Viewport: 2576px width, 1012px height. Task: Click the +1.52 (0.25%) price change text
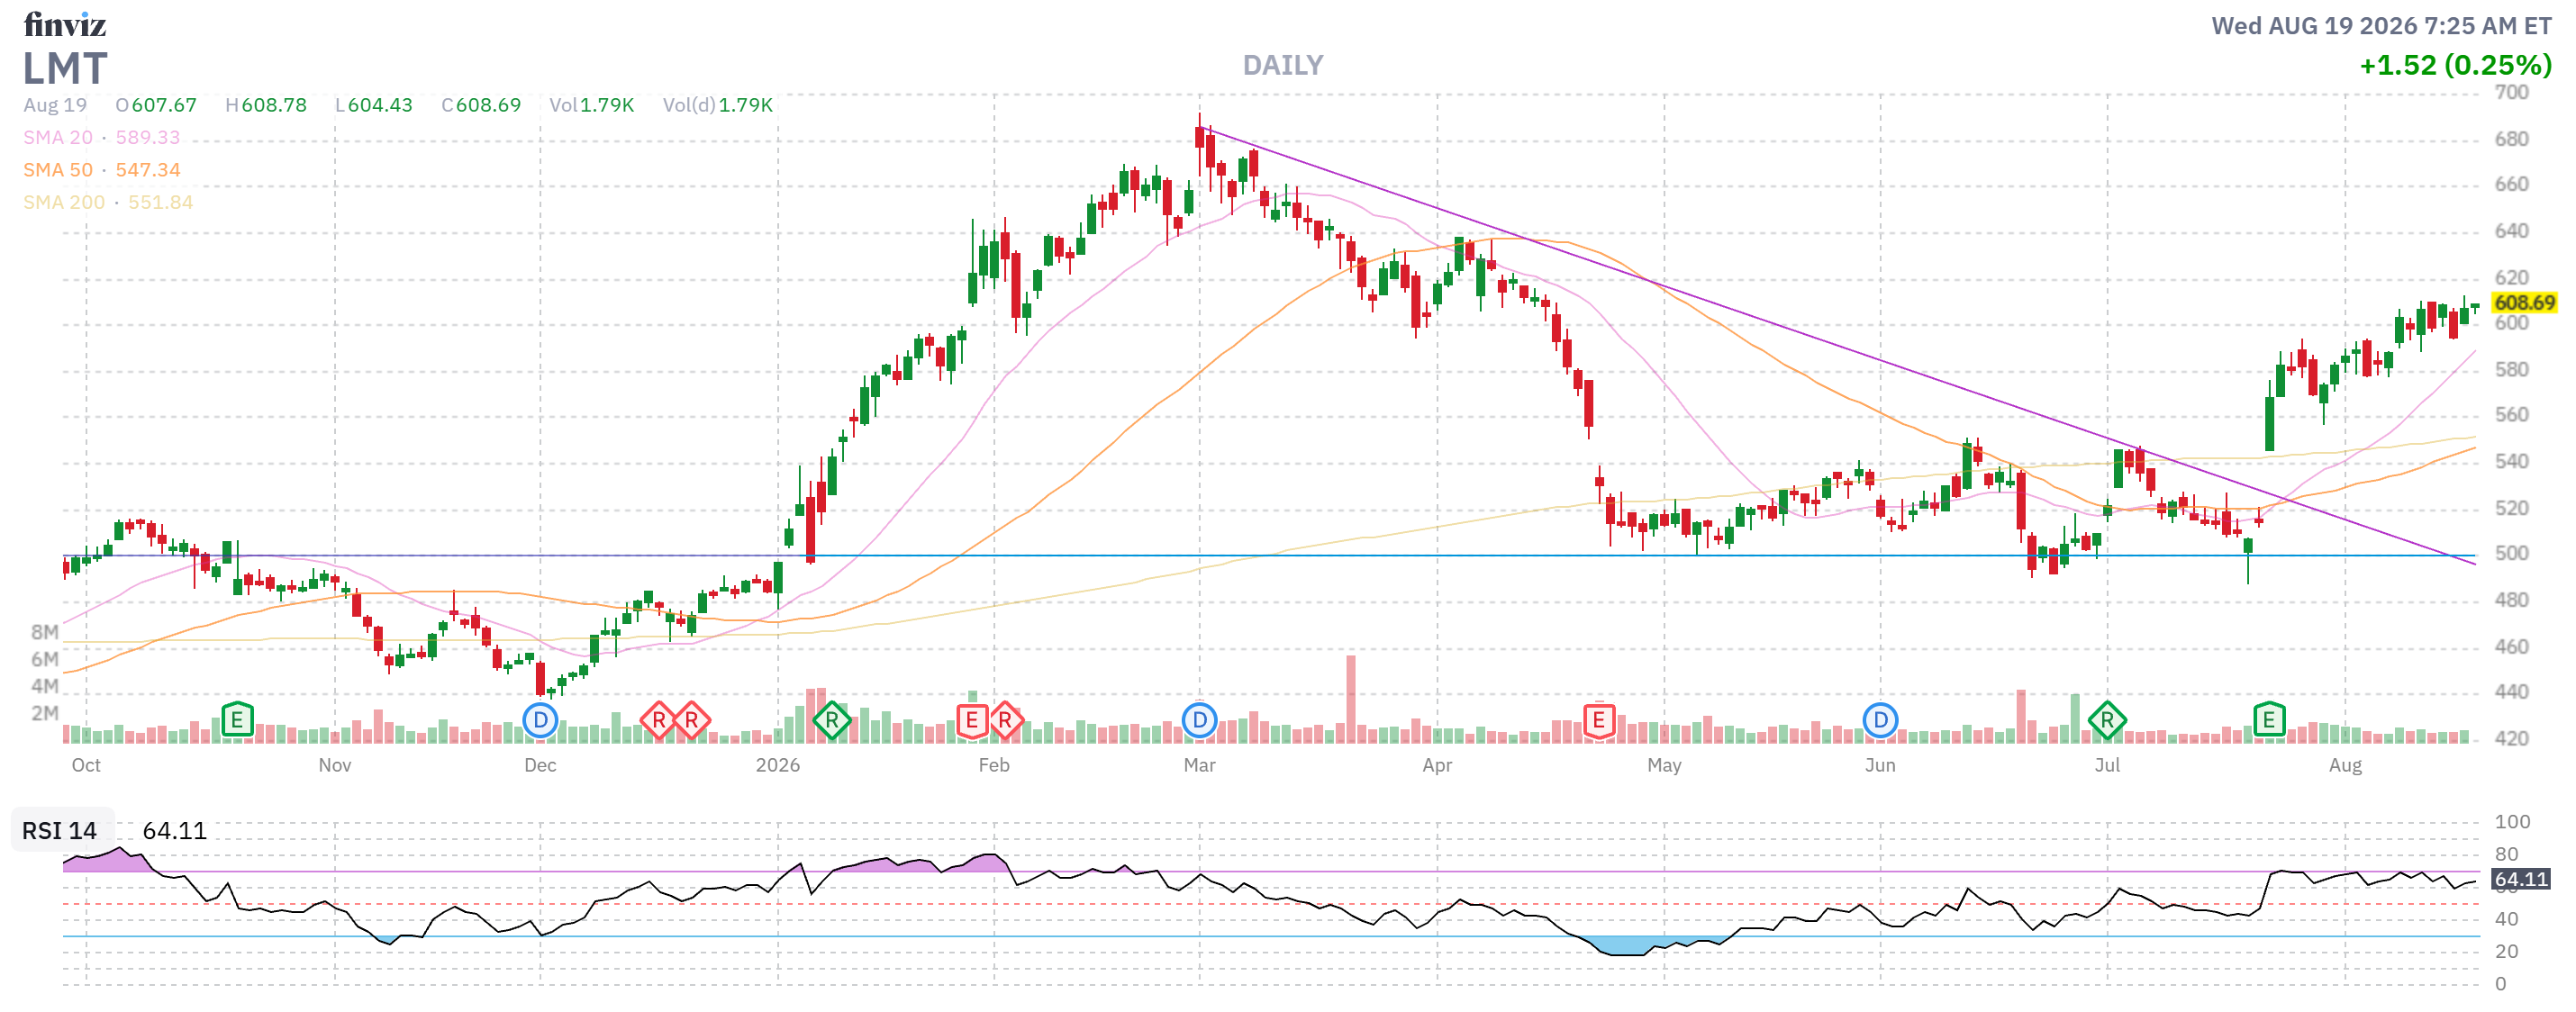tap(2455, 65)
